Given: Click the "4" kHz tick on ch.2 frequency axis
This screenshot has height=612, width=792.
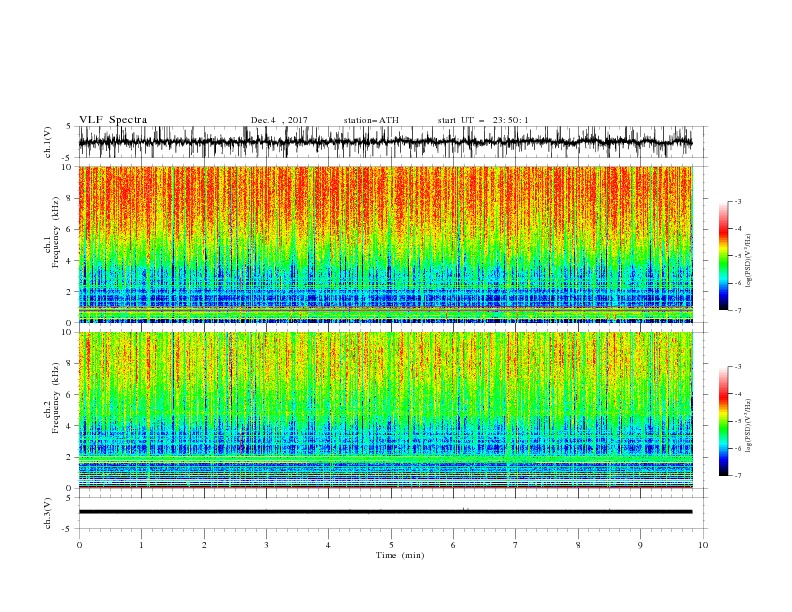Looking at the screenshot, I should tap(70, 426).
